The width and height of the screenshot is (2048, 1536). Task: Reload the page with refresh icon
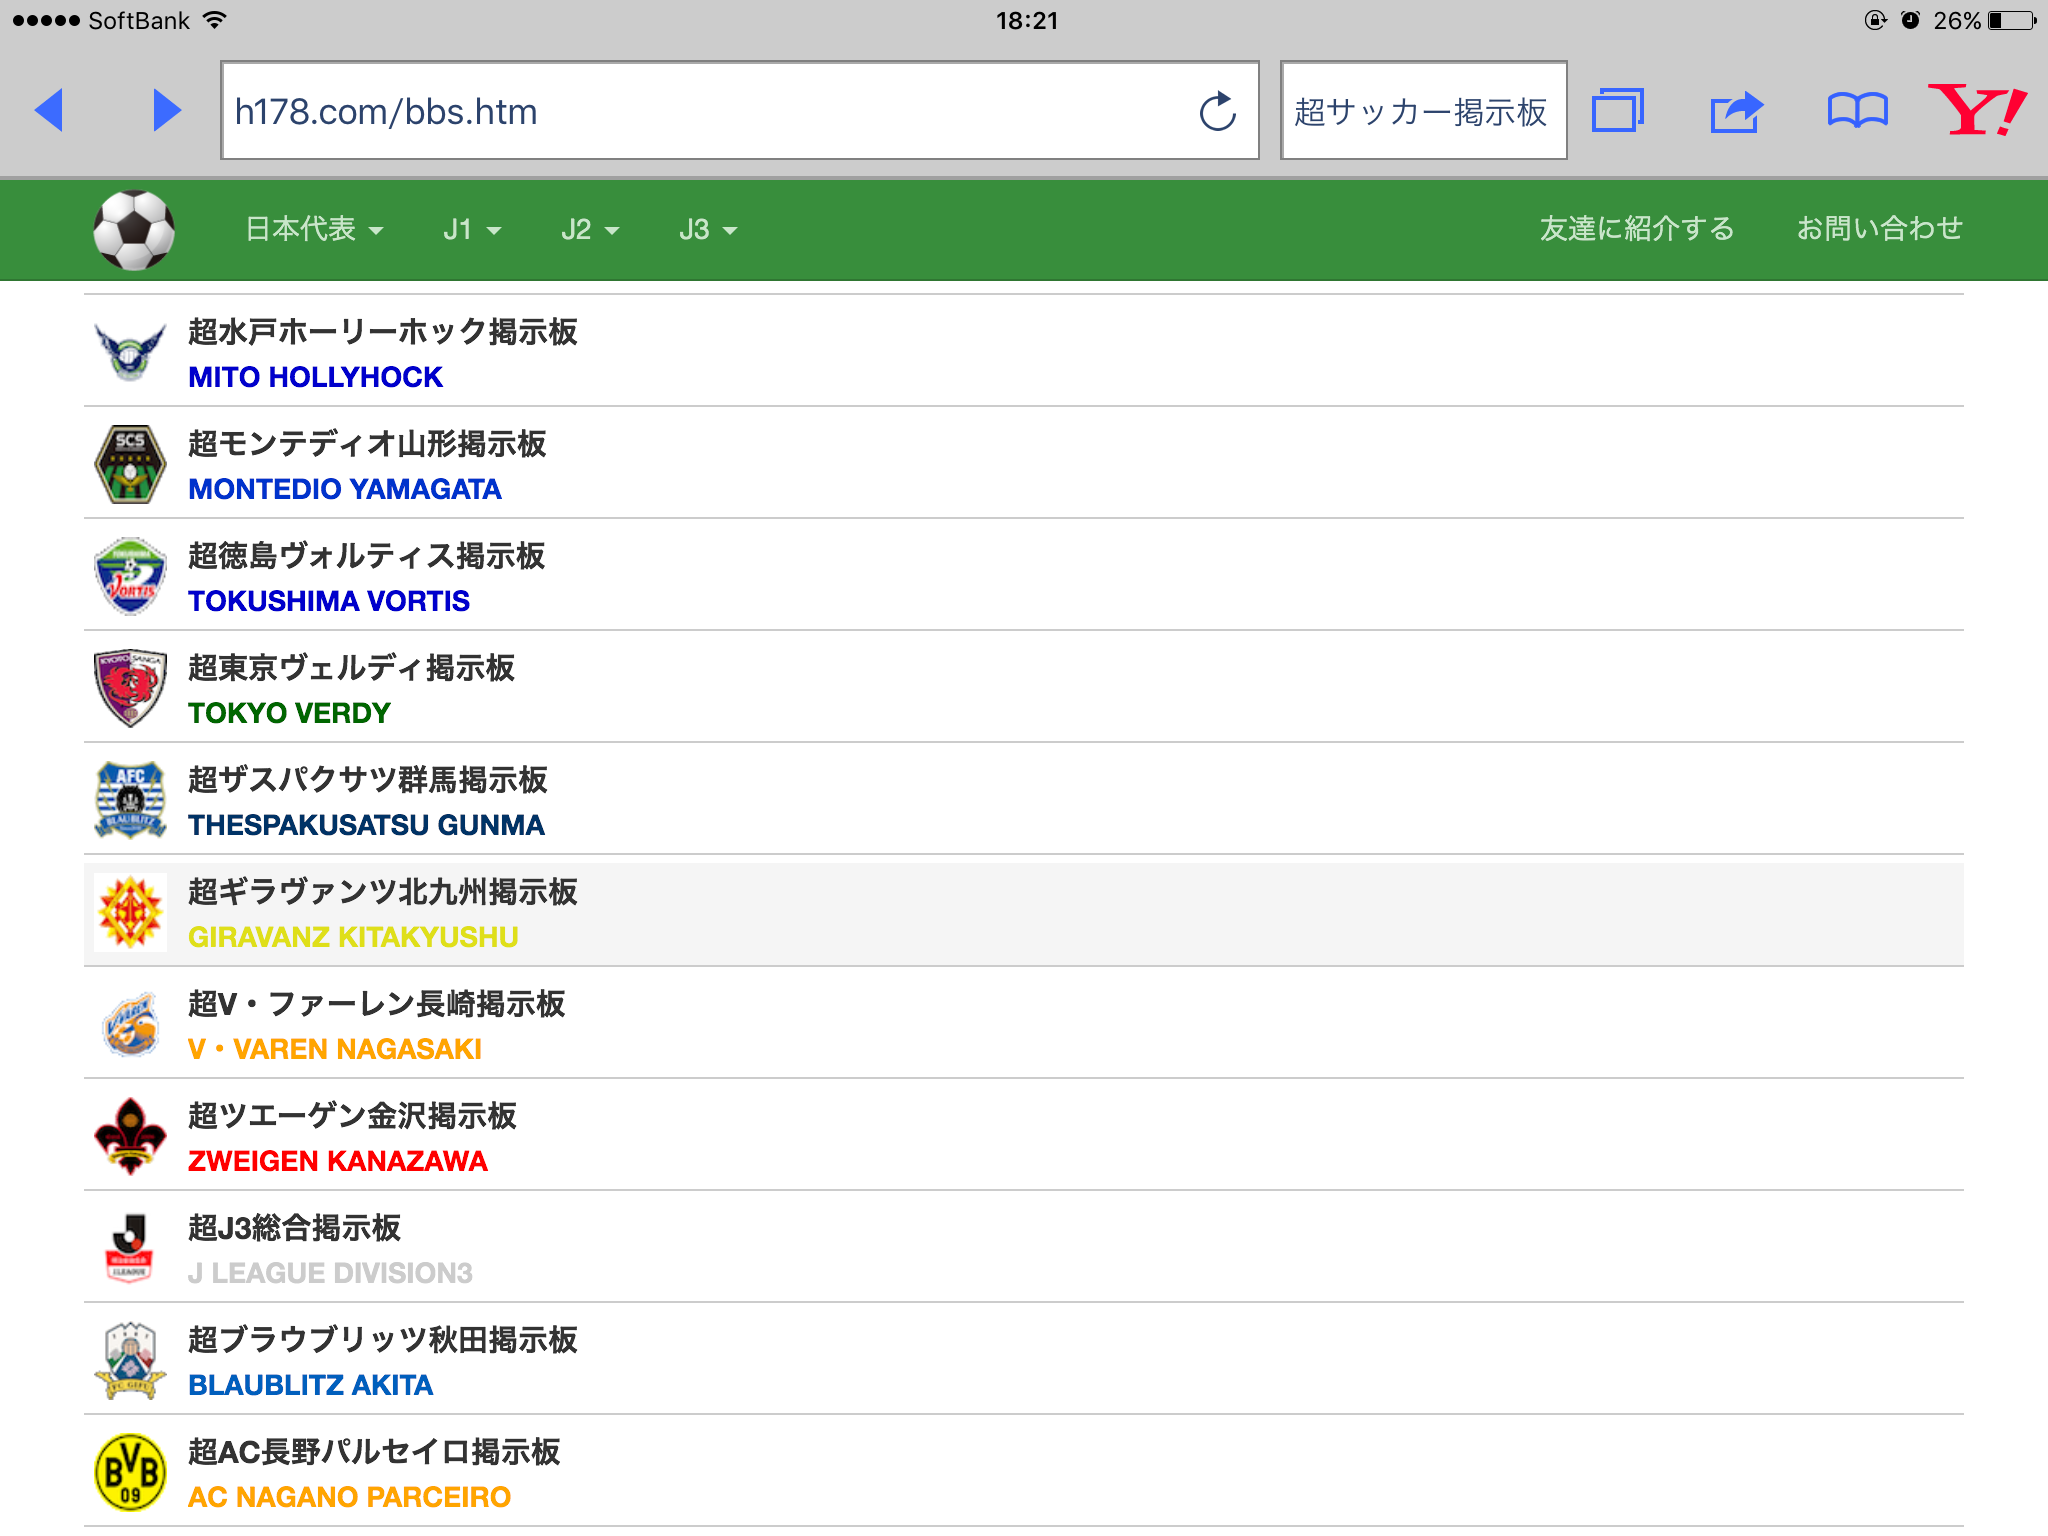pos(1217,112)
